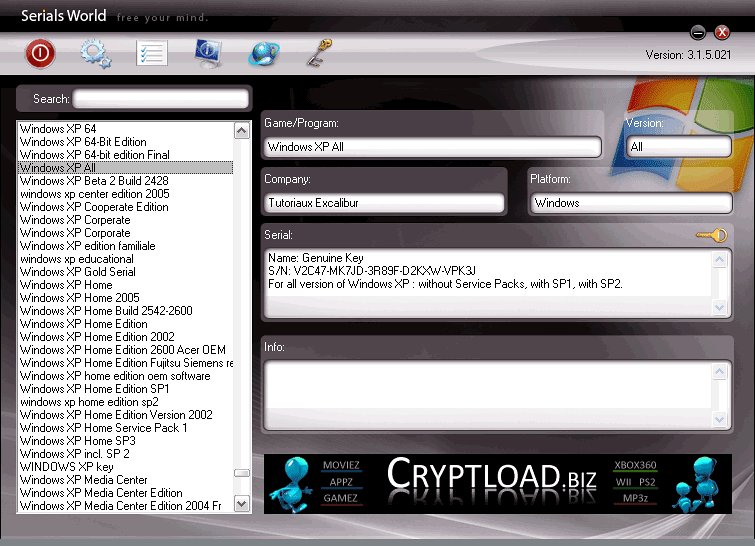Click program list scrollbar up arrow
This screenshot has width=755, height=546.
click(x=242, y=131)
